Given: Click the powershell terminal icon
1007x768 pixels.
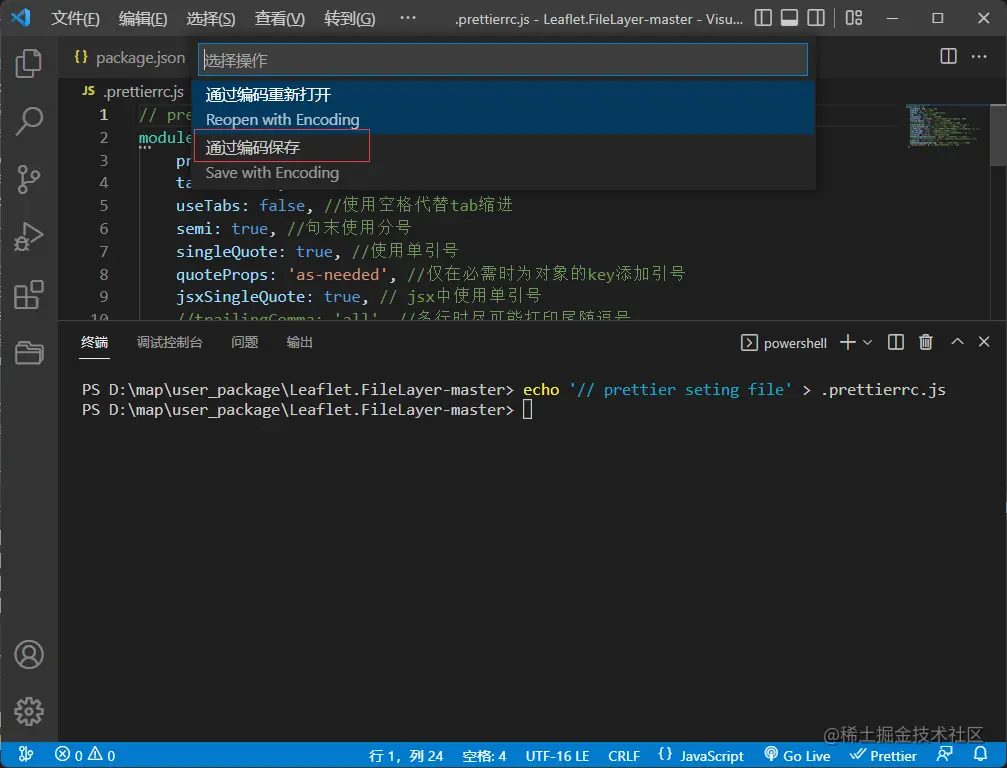Looking at the screenshot, I should point(749,343).
